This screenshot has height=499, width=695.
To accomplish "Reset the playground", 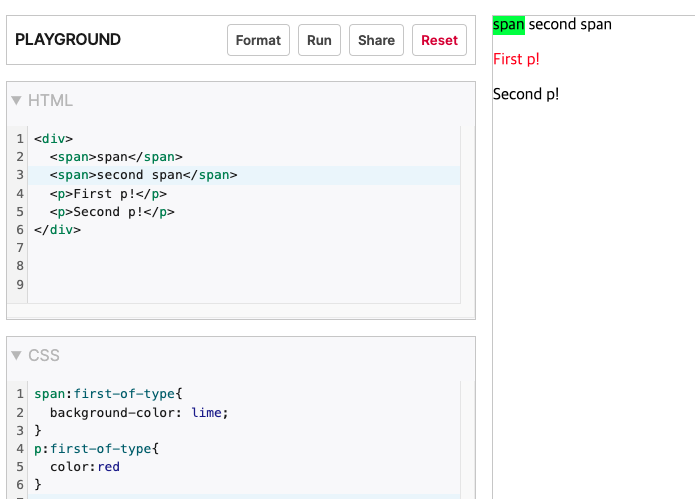I will (x=439, y=40).
